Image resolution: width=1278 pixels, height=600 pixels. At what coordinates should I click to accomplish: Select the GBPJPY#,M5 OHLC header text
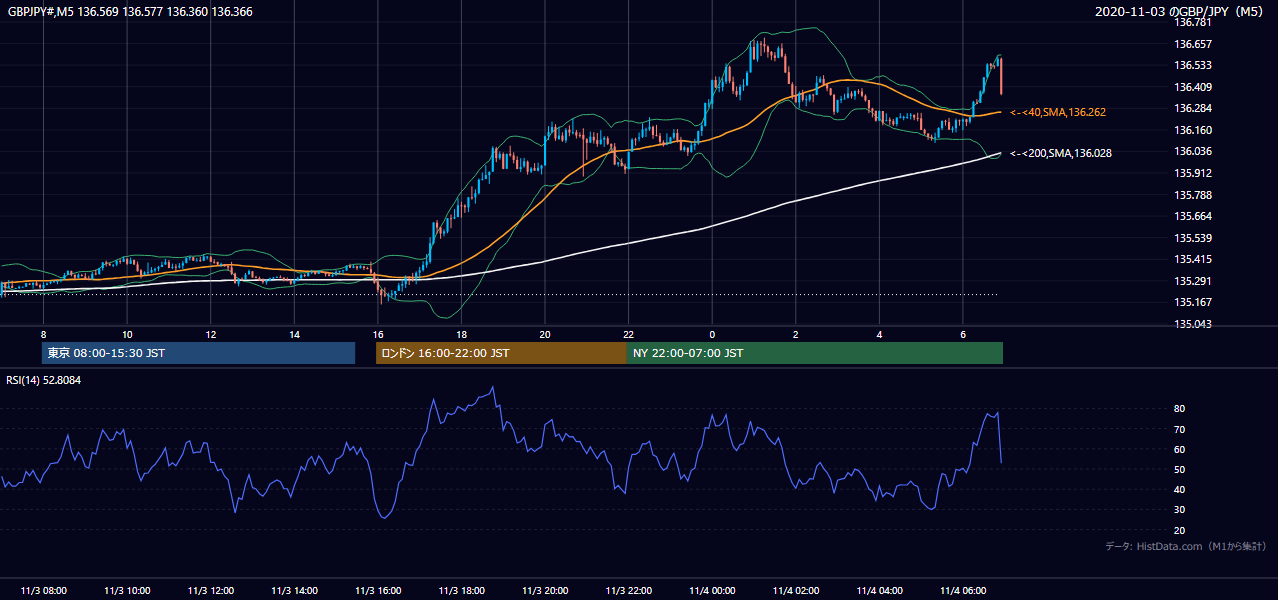[130, 10]
